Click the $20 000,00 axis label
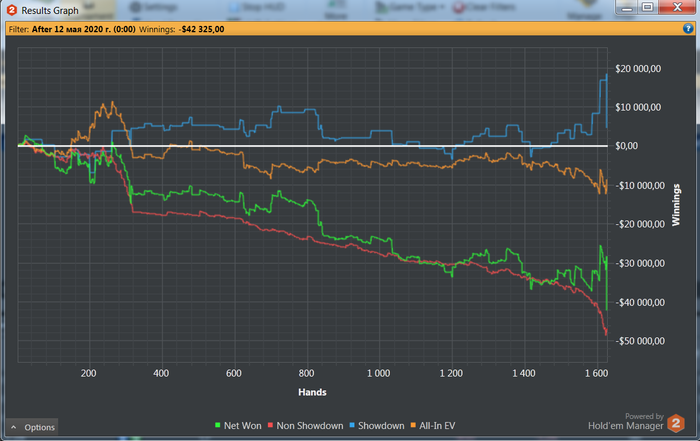 point(638,69)
